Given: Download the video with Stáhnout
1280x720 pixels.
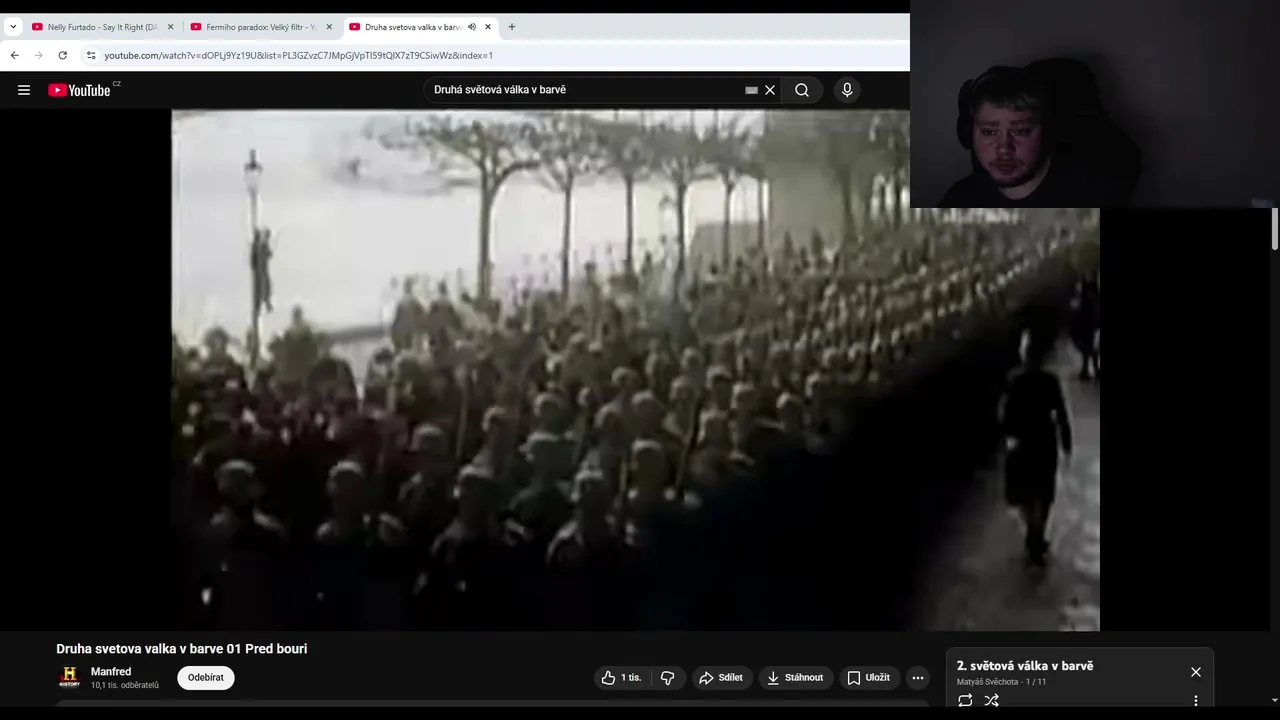Looking at the screenshot, I should 796,678.
